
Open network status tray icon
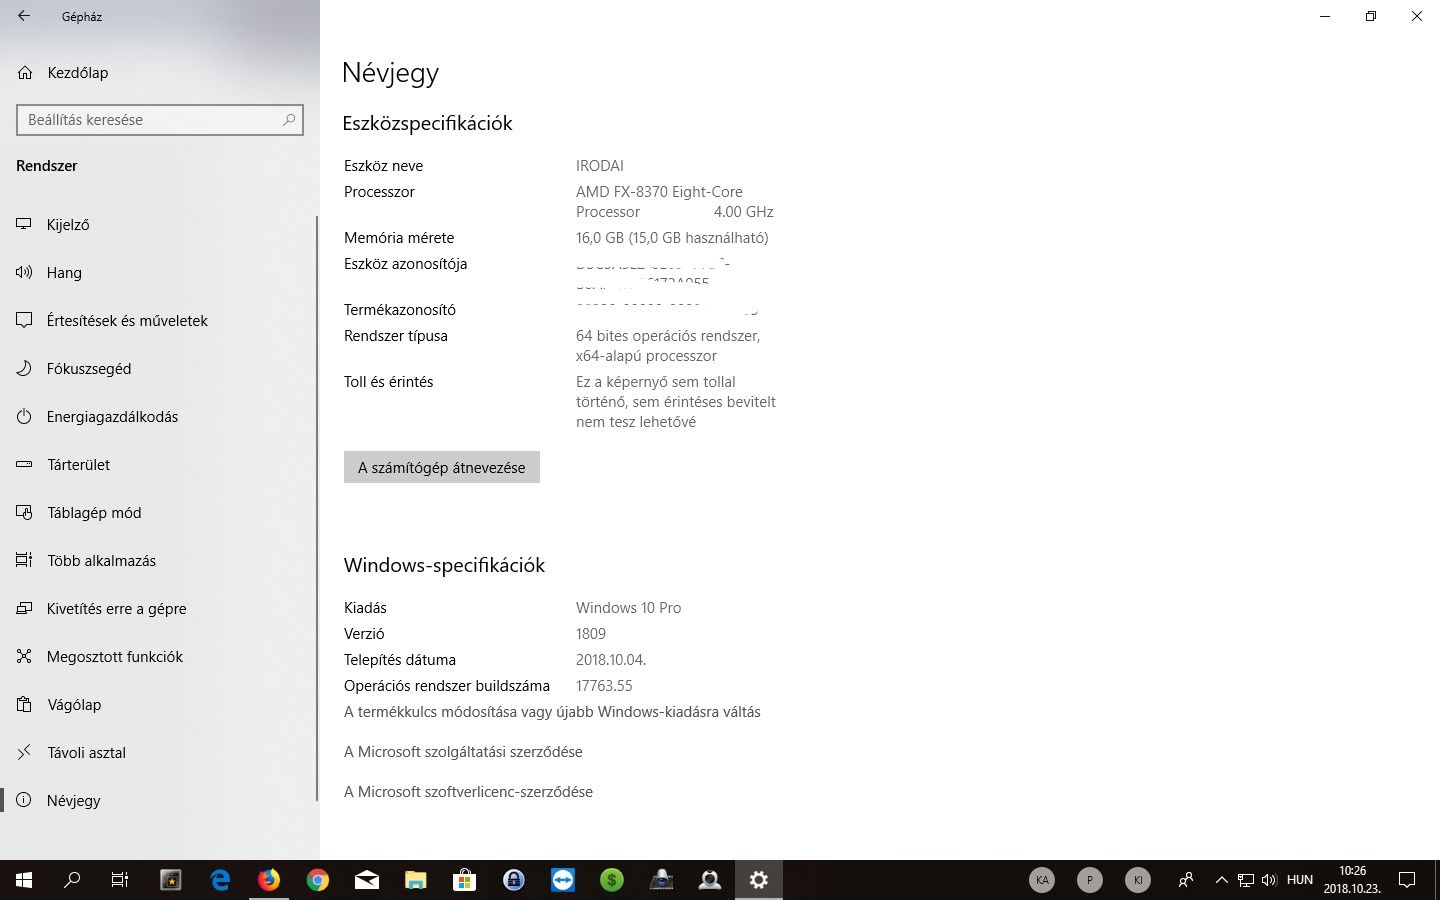(x=1246, y=880)
